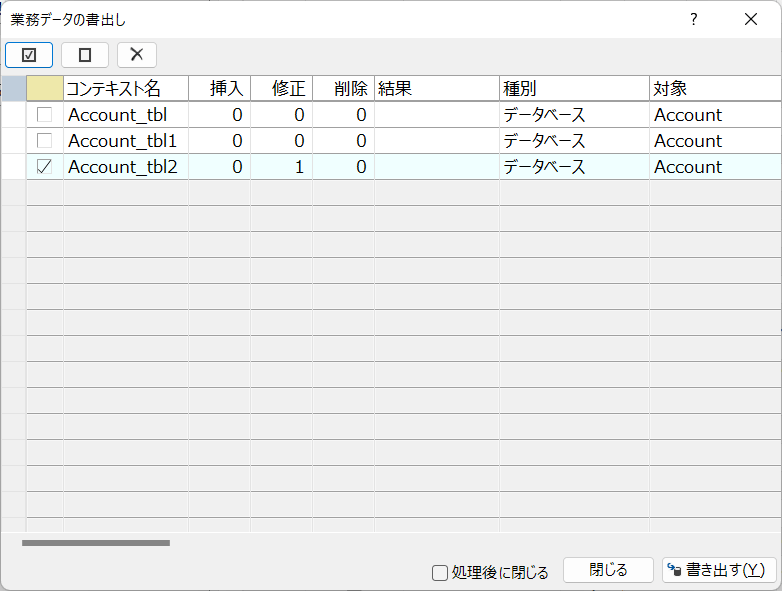Check the Account_tbl1 row checkbox
This screenshot has width=782, height=591.
point(44,141)
